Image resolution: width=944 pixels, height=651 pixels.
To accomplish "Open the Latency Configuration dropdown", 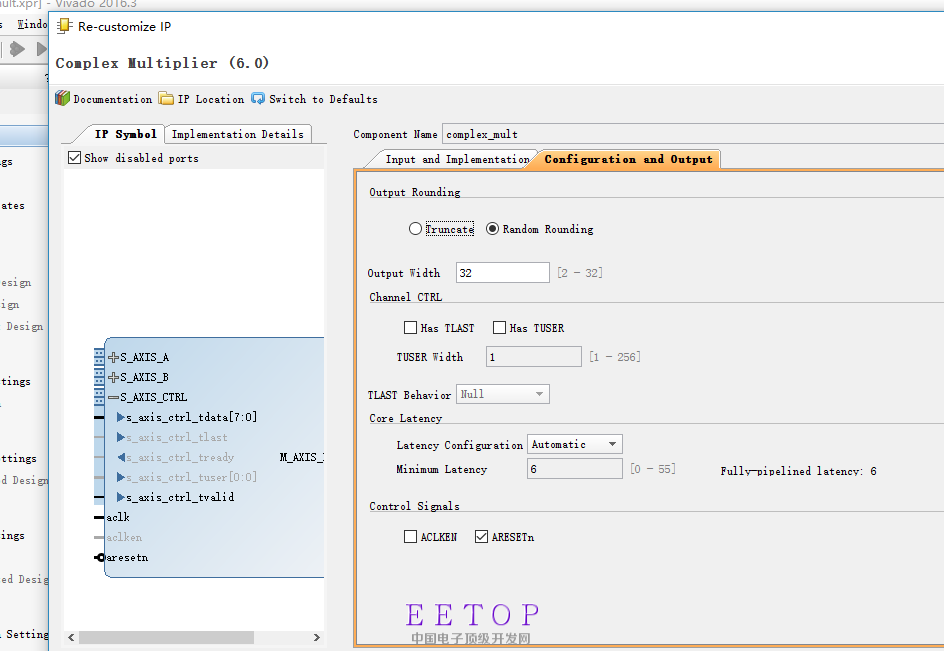I will (574, 444).
